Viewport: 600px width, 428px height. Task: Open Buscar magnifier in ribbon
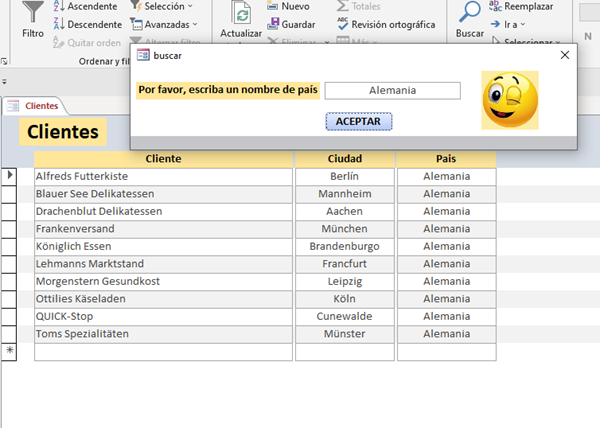[x=469, y=16]
